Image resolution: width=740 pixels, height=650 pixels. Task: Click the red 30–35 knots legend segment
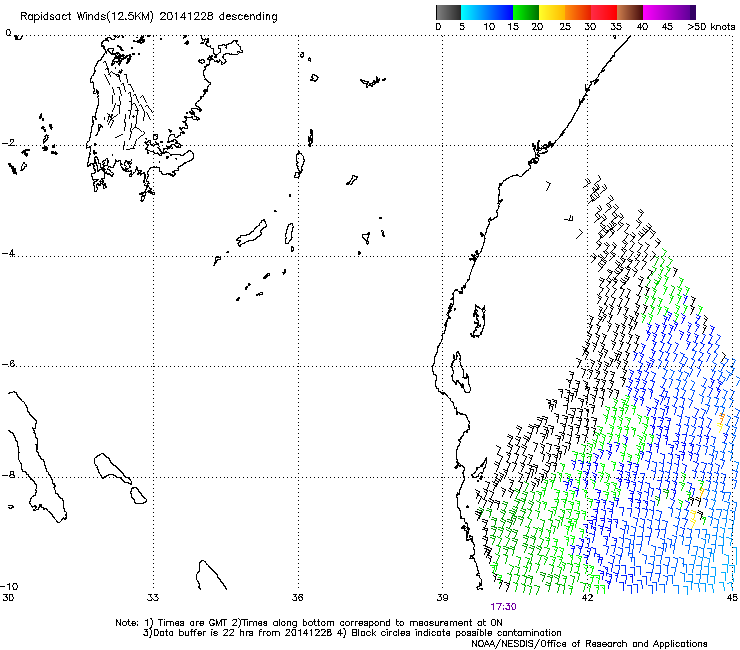[x=604, y=12]
